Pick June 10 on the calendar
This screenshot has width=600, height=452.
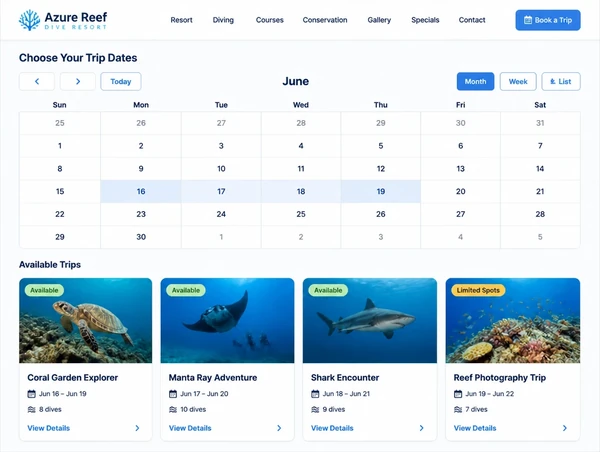pyautogui.click(x=221, y=169)
